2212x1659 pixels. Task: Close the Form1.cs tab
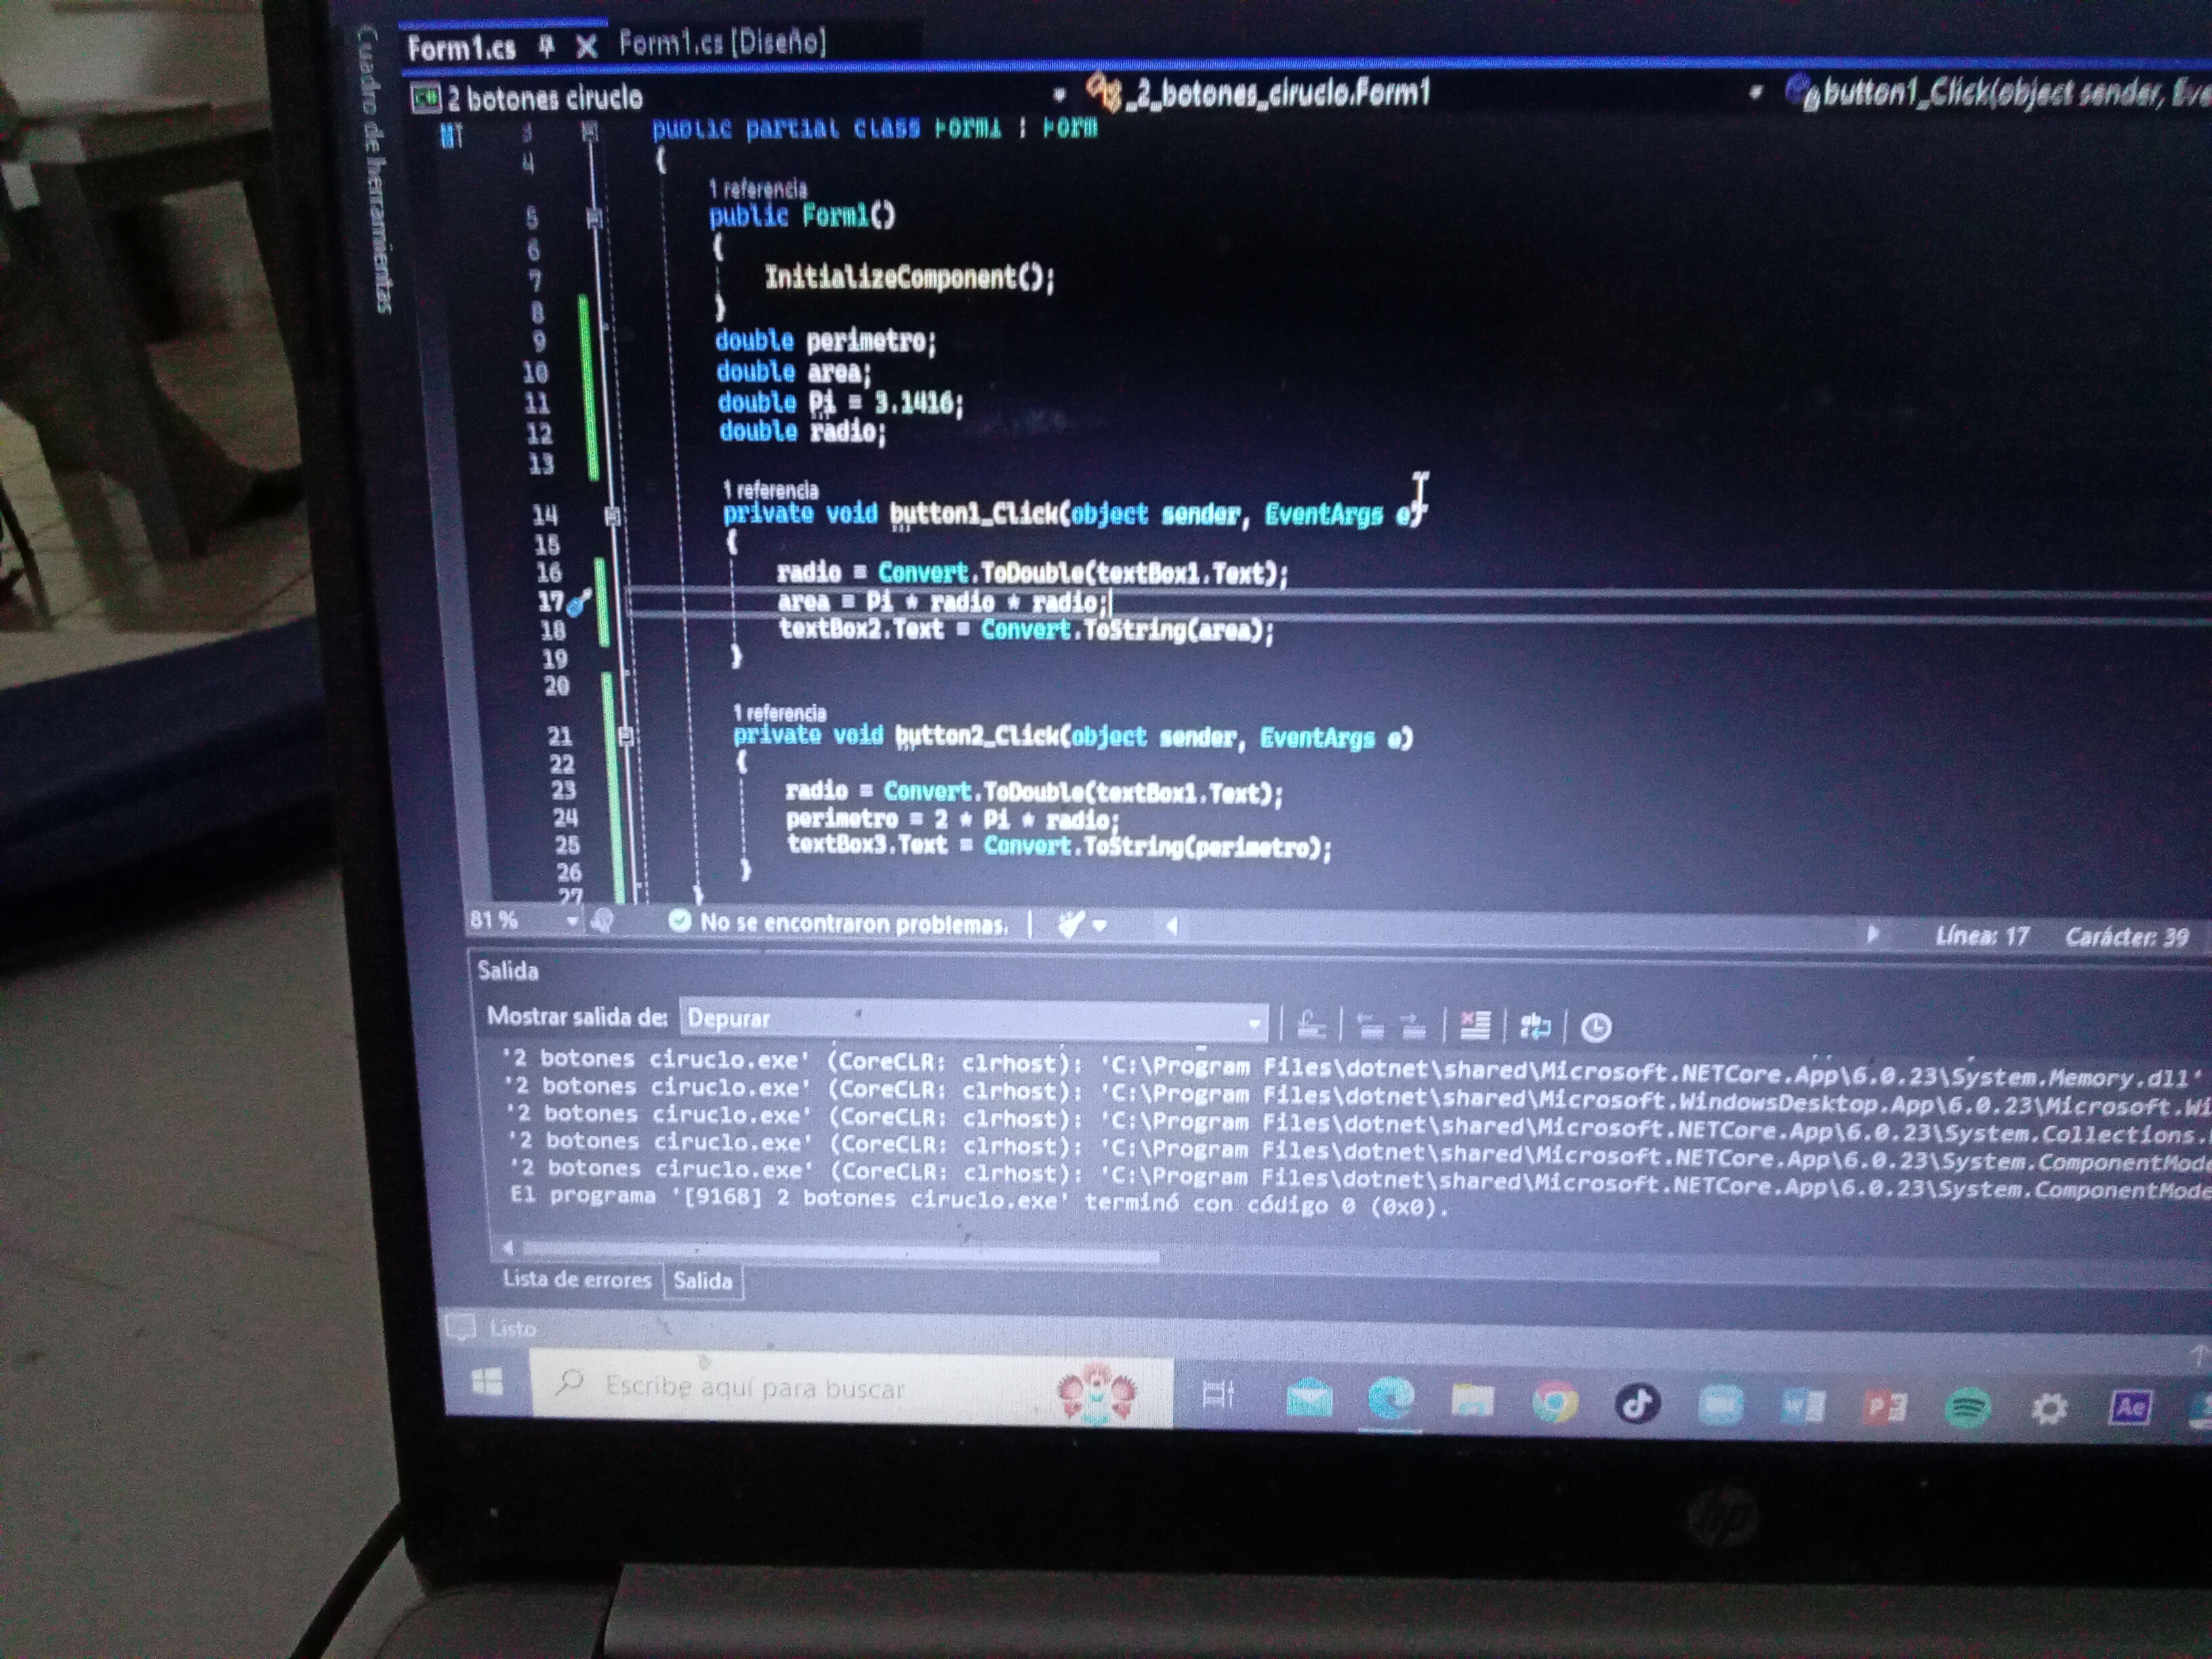[x=587, y=46]
